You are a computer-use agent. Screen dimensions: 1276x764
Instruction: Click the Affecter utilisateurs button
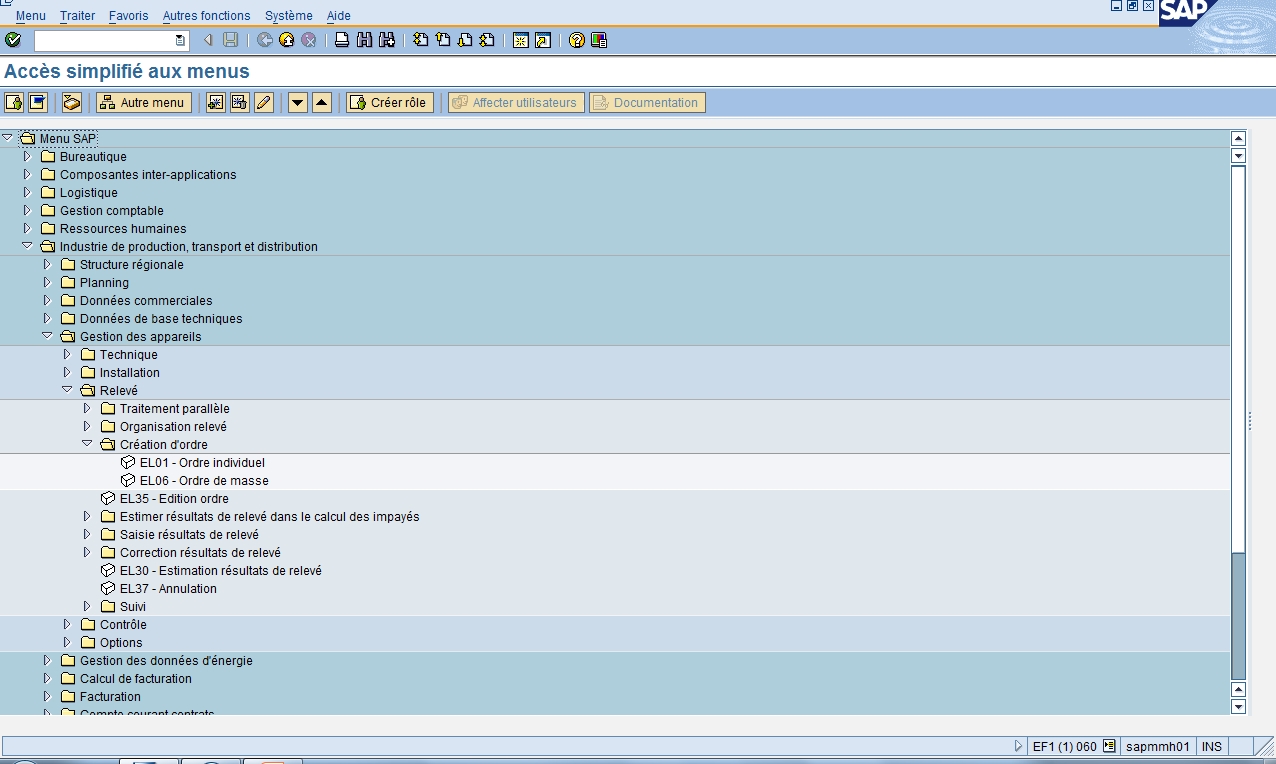click(516, 102)
